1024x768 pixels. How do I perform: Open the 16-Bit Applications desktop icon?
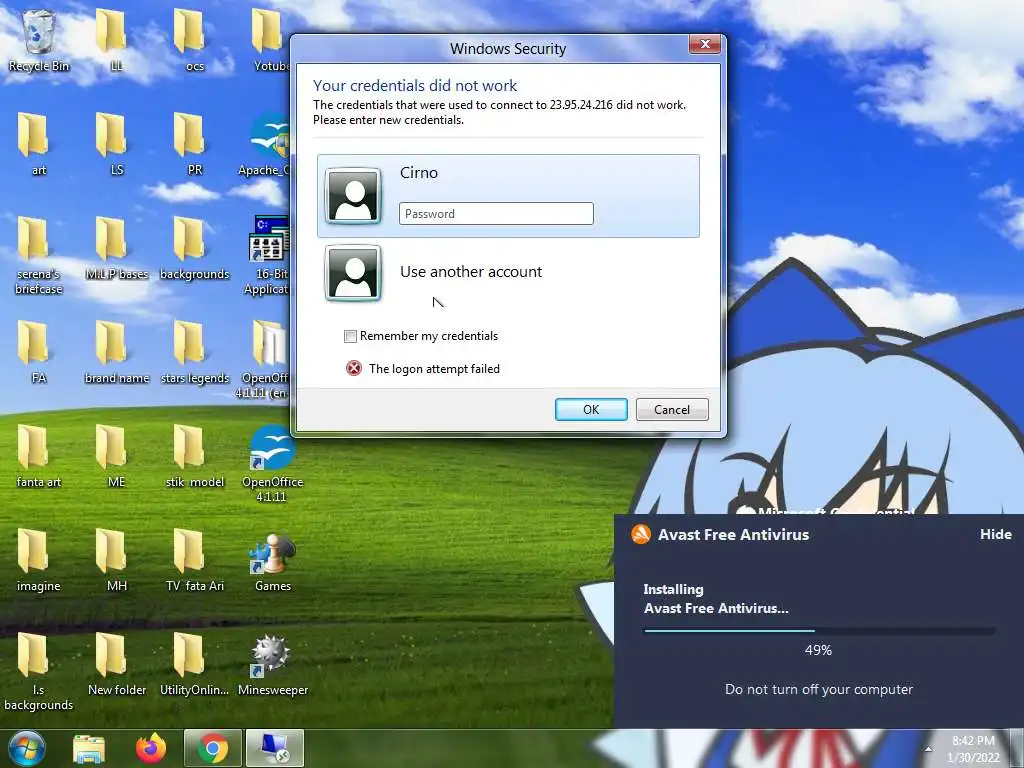click(x=268, y=255)
